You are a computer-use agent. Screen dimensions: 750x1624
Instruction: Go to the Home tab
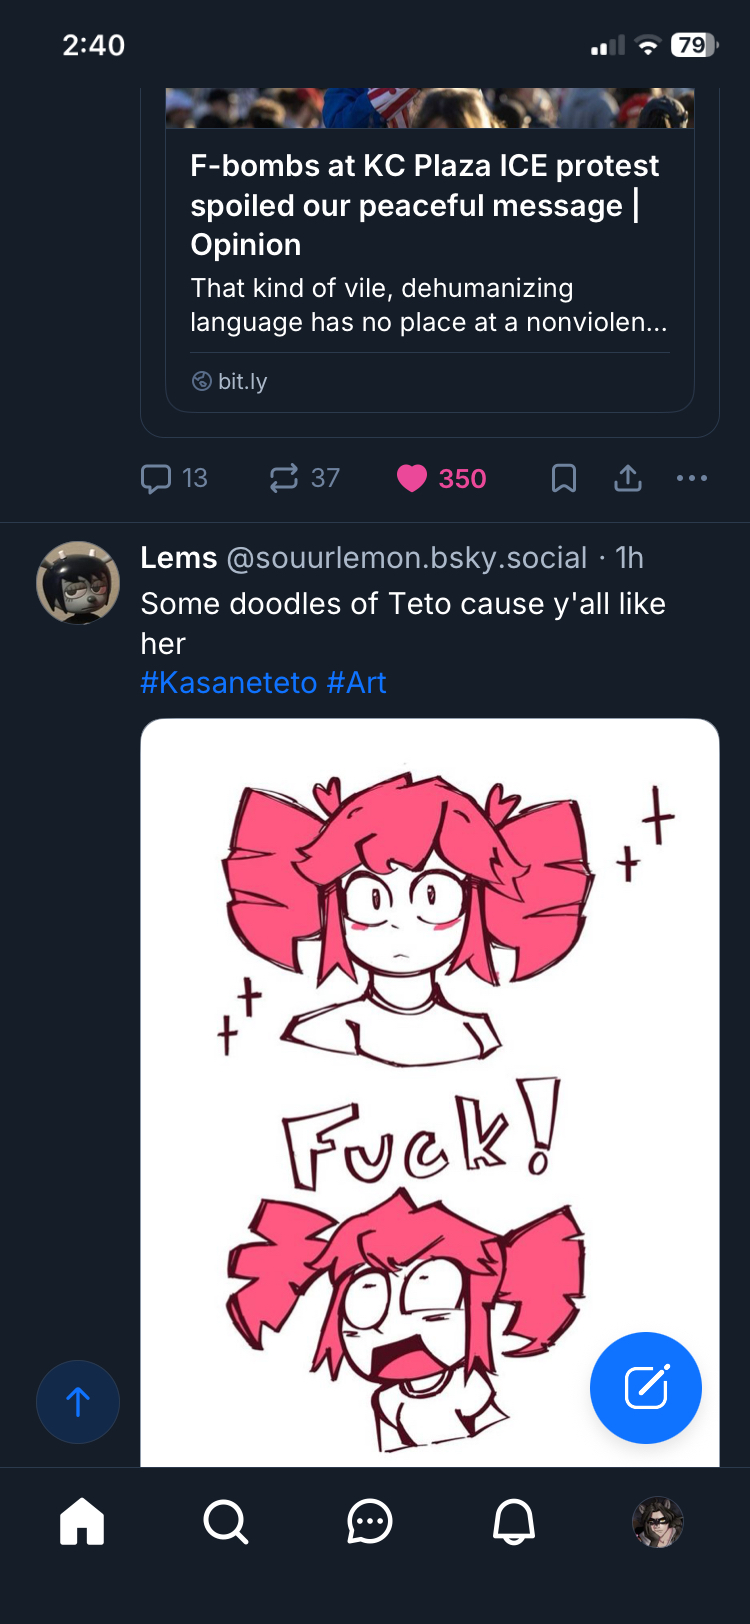[x=82, y=1522]
